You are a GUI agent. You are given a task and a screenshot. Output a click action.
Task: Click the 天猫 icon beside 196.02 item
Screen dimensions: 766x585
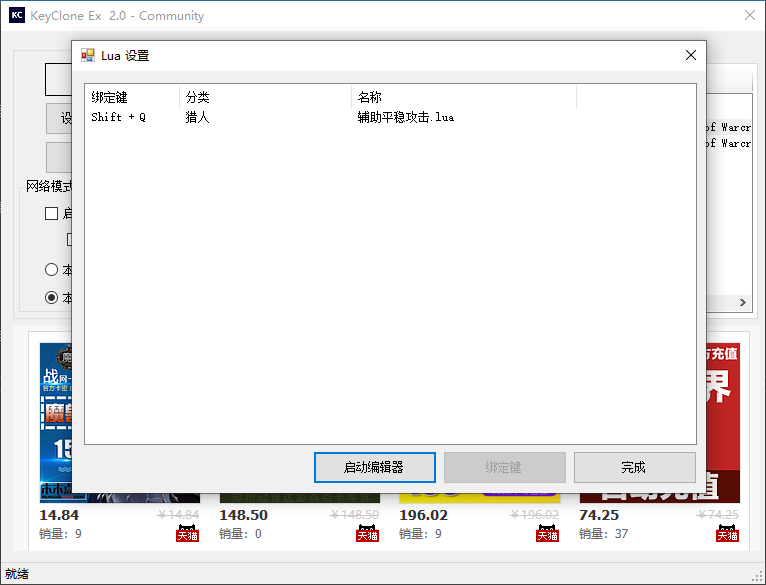[x=547, y=533]
